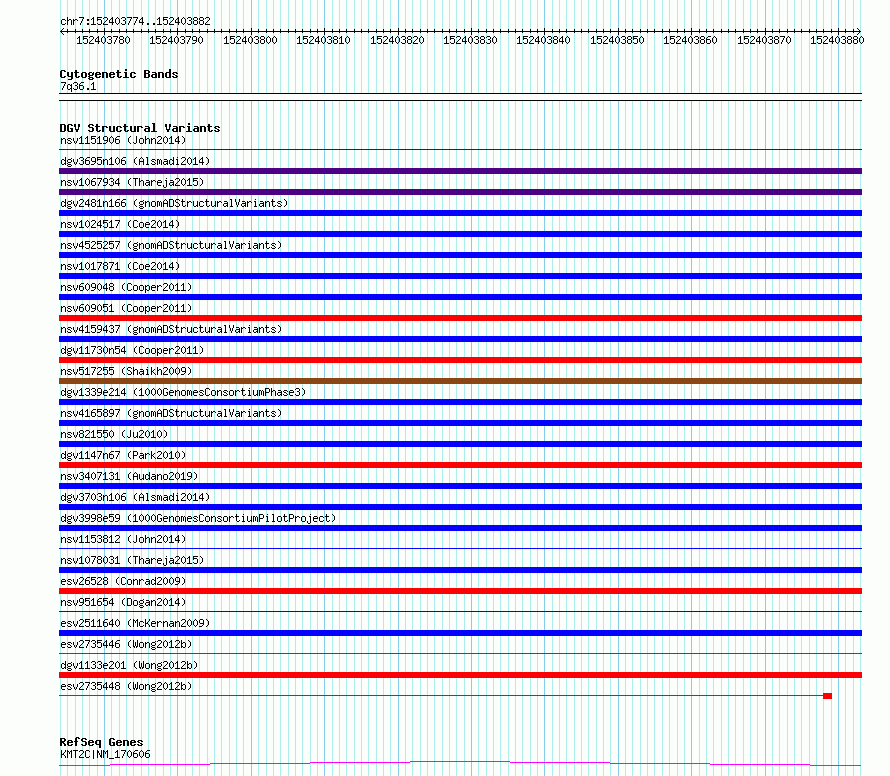This screenshot has height=776, width=890.
Task: Click the brown bar under nsv517255
Action: [x=460, y=381]
